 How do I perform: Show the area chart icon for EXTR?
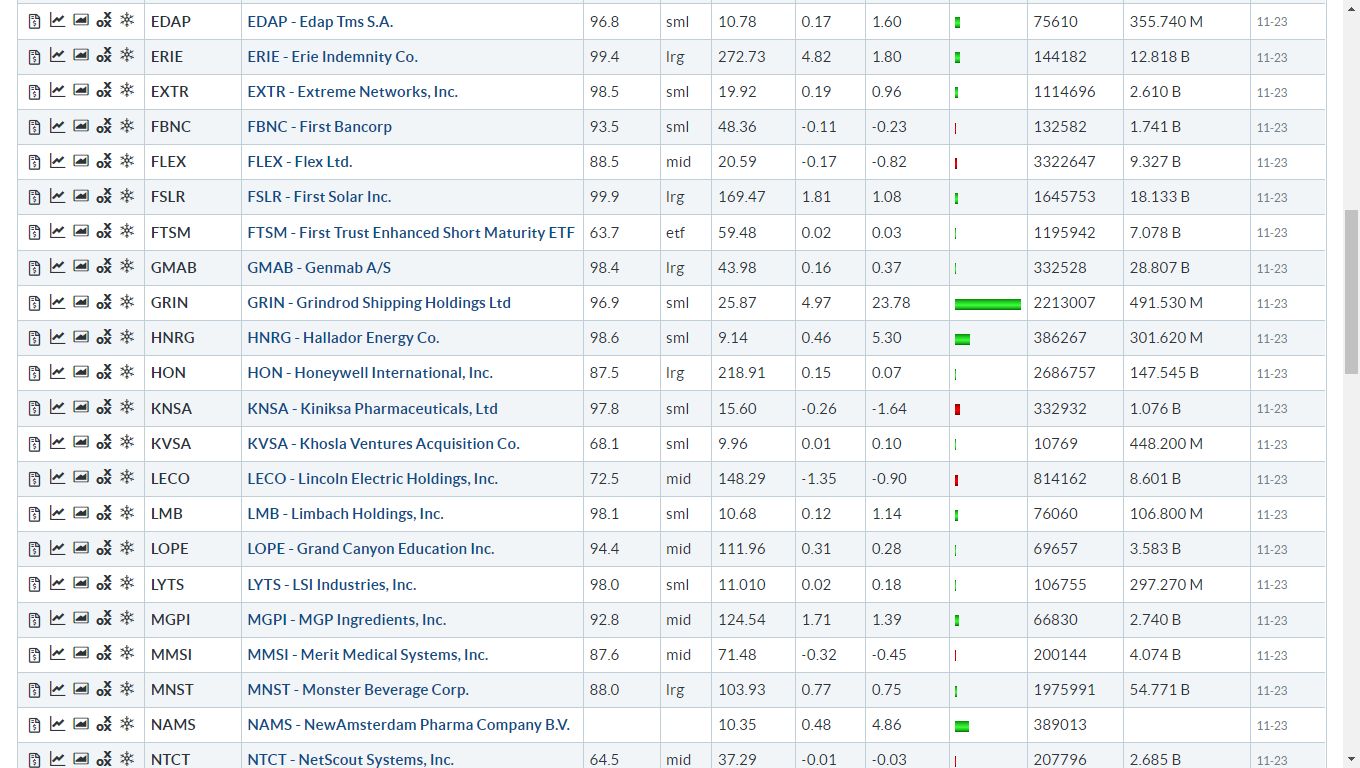(x=81, y=91)
